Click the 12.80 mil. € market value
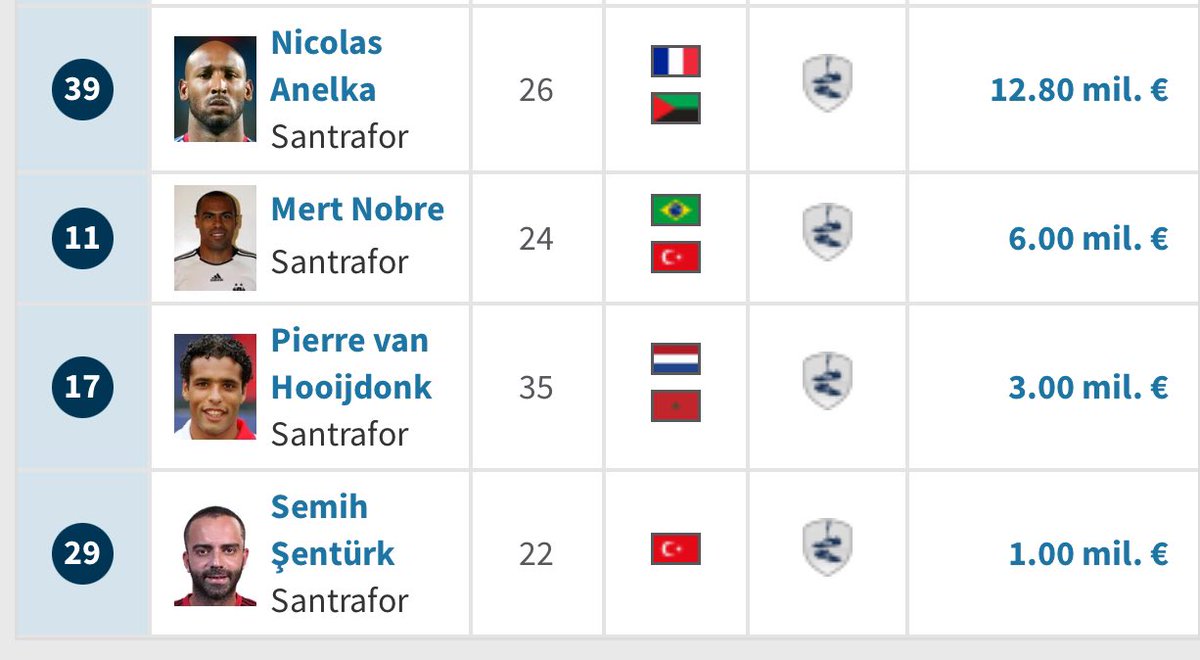Viewport: 1200px width, 660px height. tap(1079, 90)
